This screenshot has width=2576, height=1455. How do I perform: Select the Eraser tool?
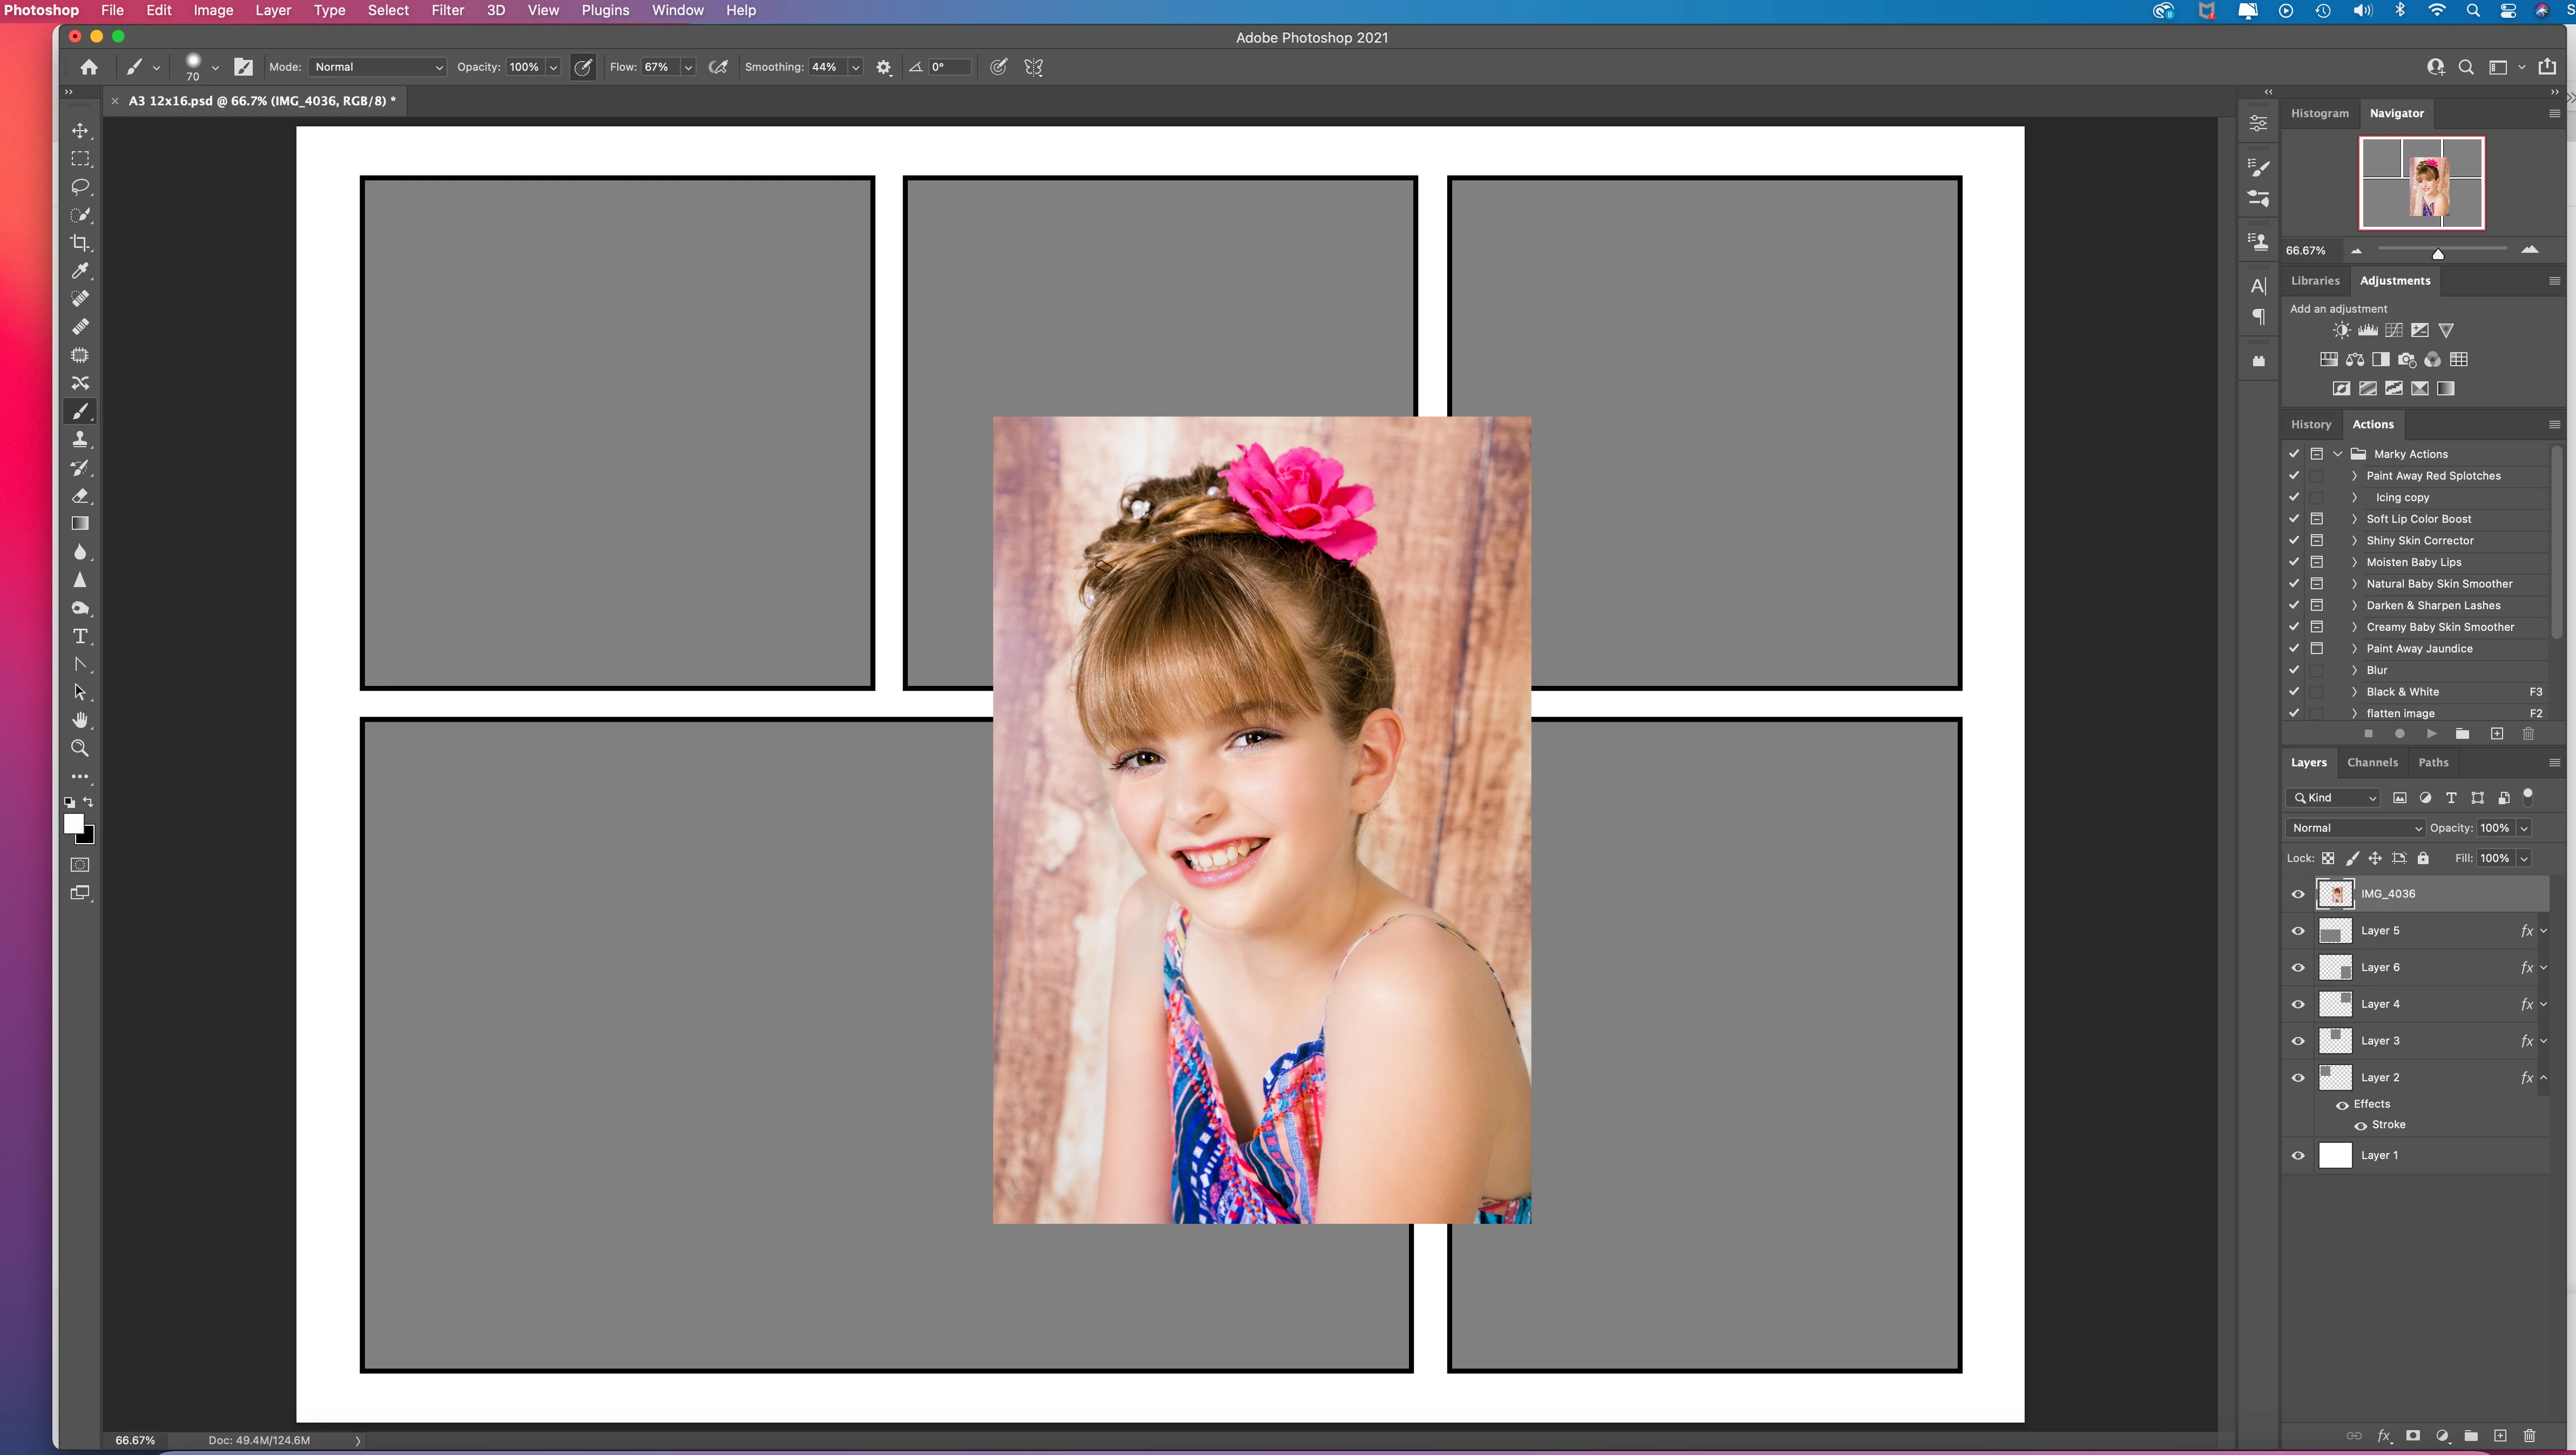(x=80, y=496)
